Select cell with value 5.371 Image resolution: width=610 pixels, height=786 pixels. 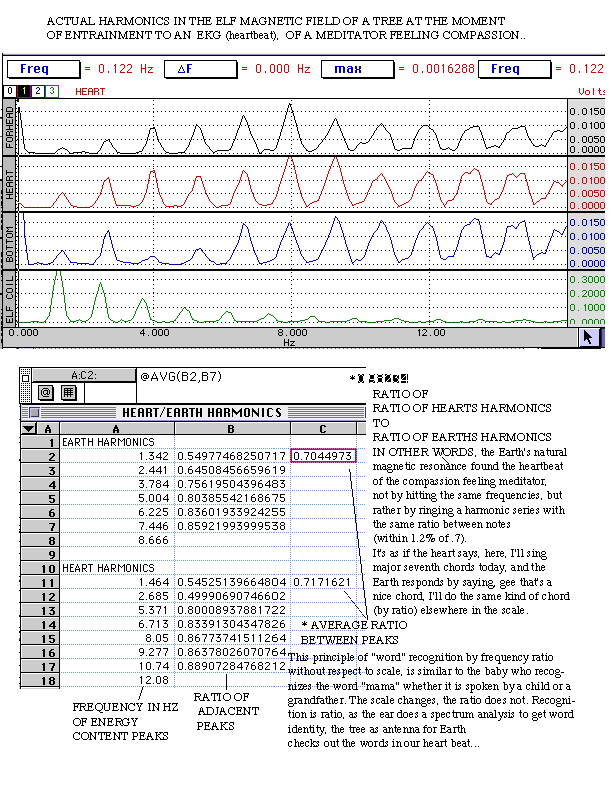coord(117,611)
